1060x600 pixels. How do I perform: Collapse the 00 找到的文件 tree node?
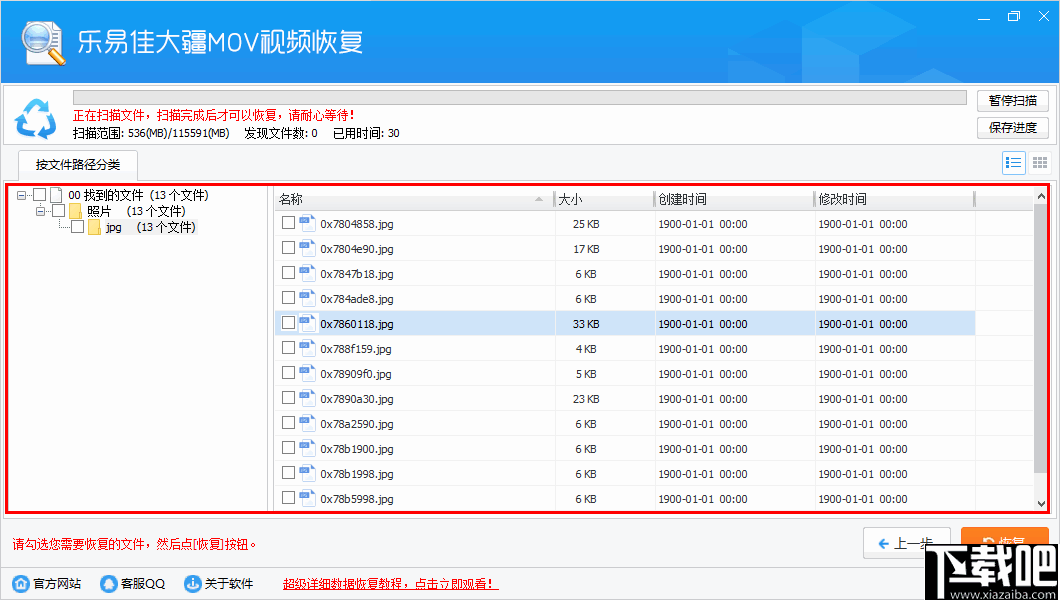(x=22, y=195)
